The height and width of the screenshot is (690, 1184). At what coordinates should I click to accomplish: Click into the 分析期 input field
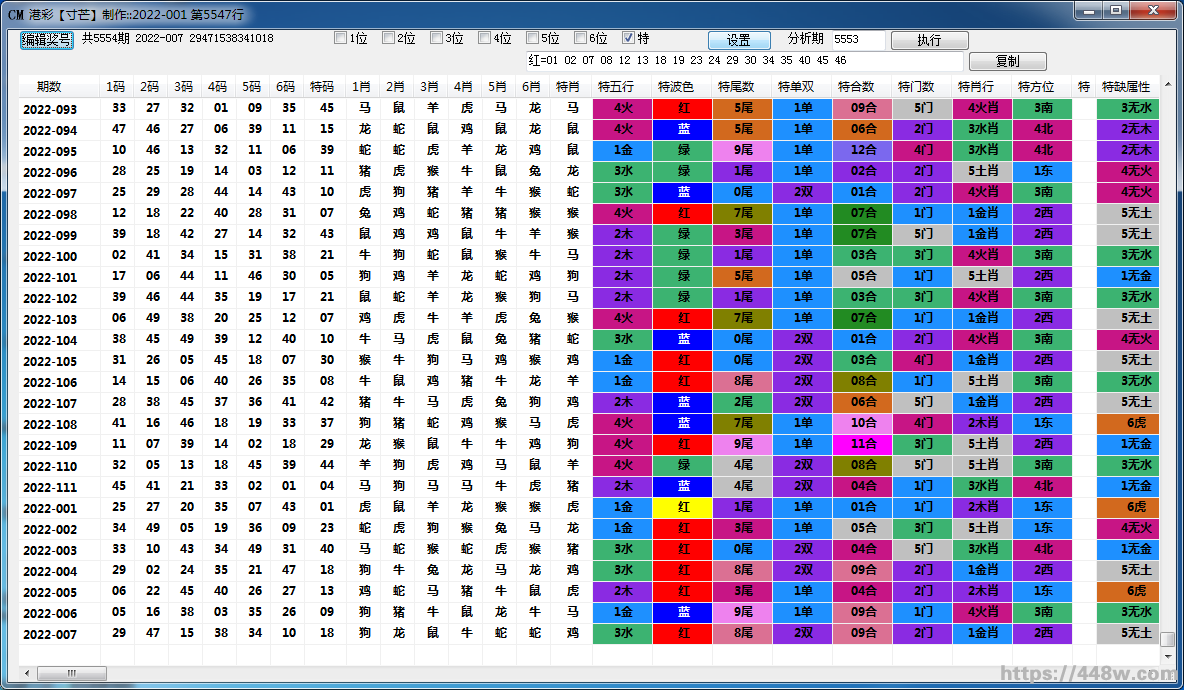click(857, 40)
